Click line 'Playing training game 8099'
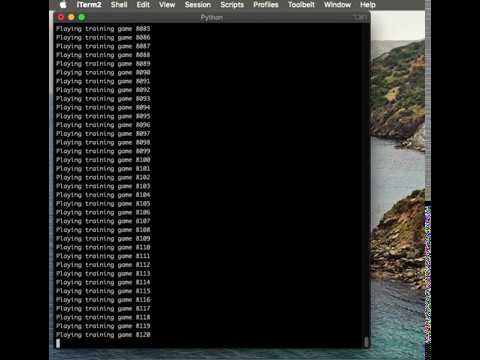The width and height of the screenshot is (480, 360). pos(103,151)
